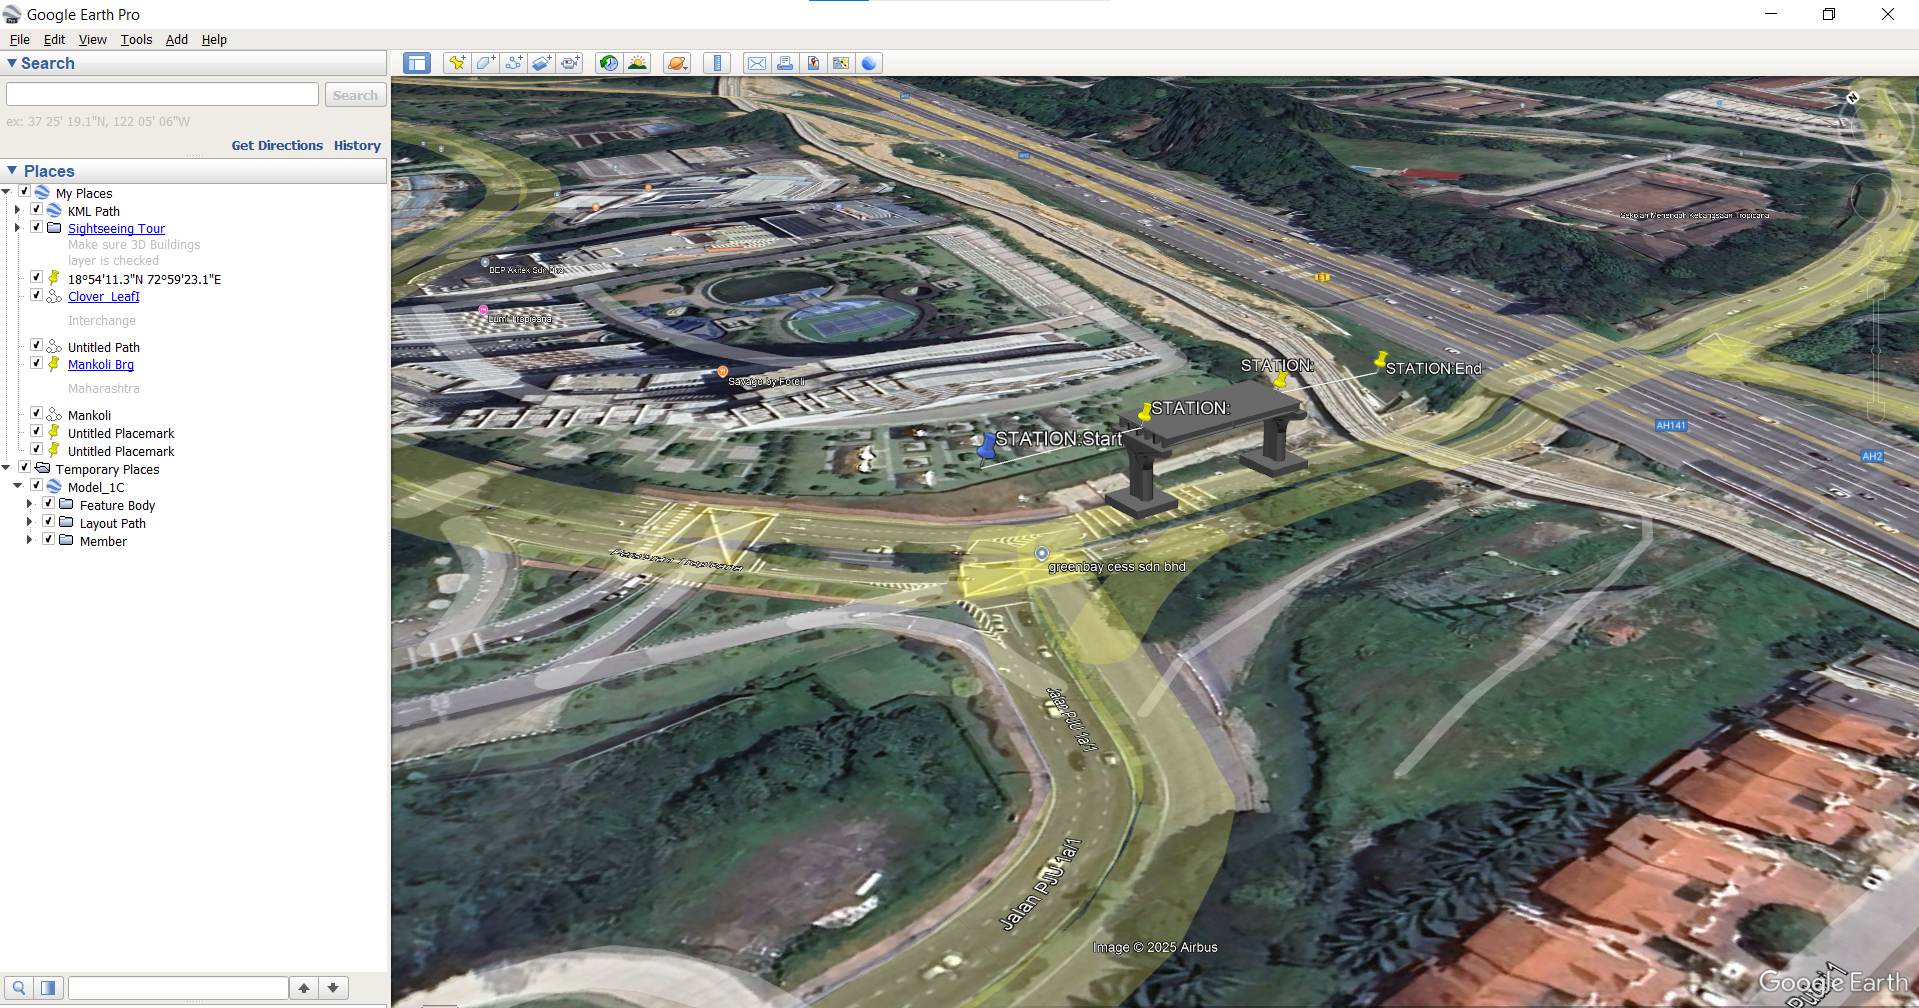Screen dimensions: 1919x1008
Task: Click the Search button
Action: (355, 95)
